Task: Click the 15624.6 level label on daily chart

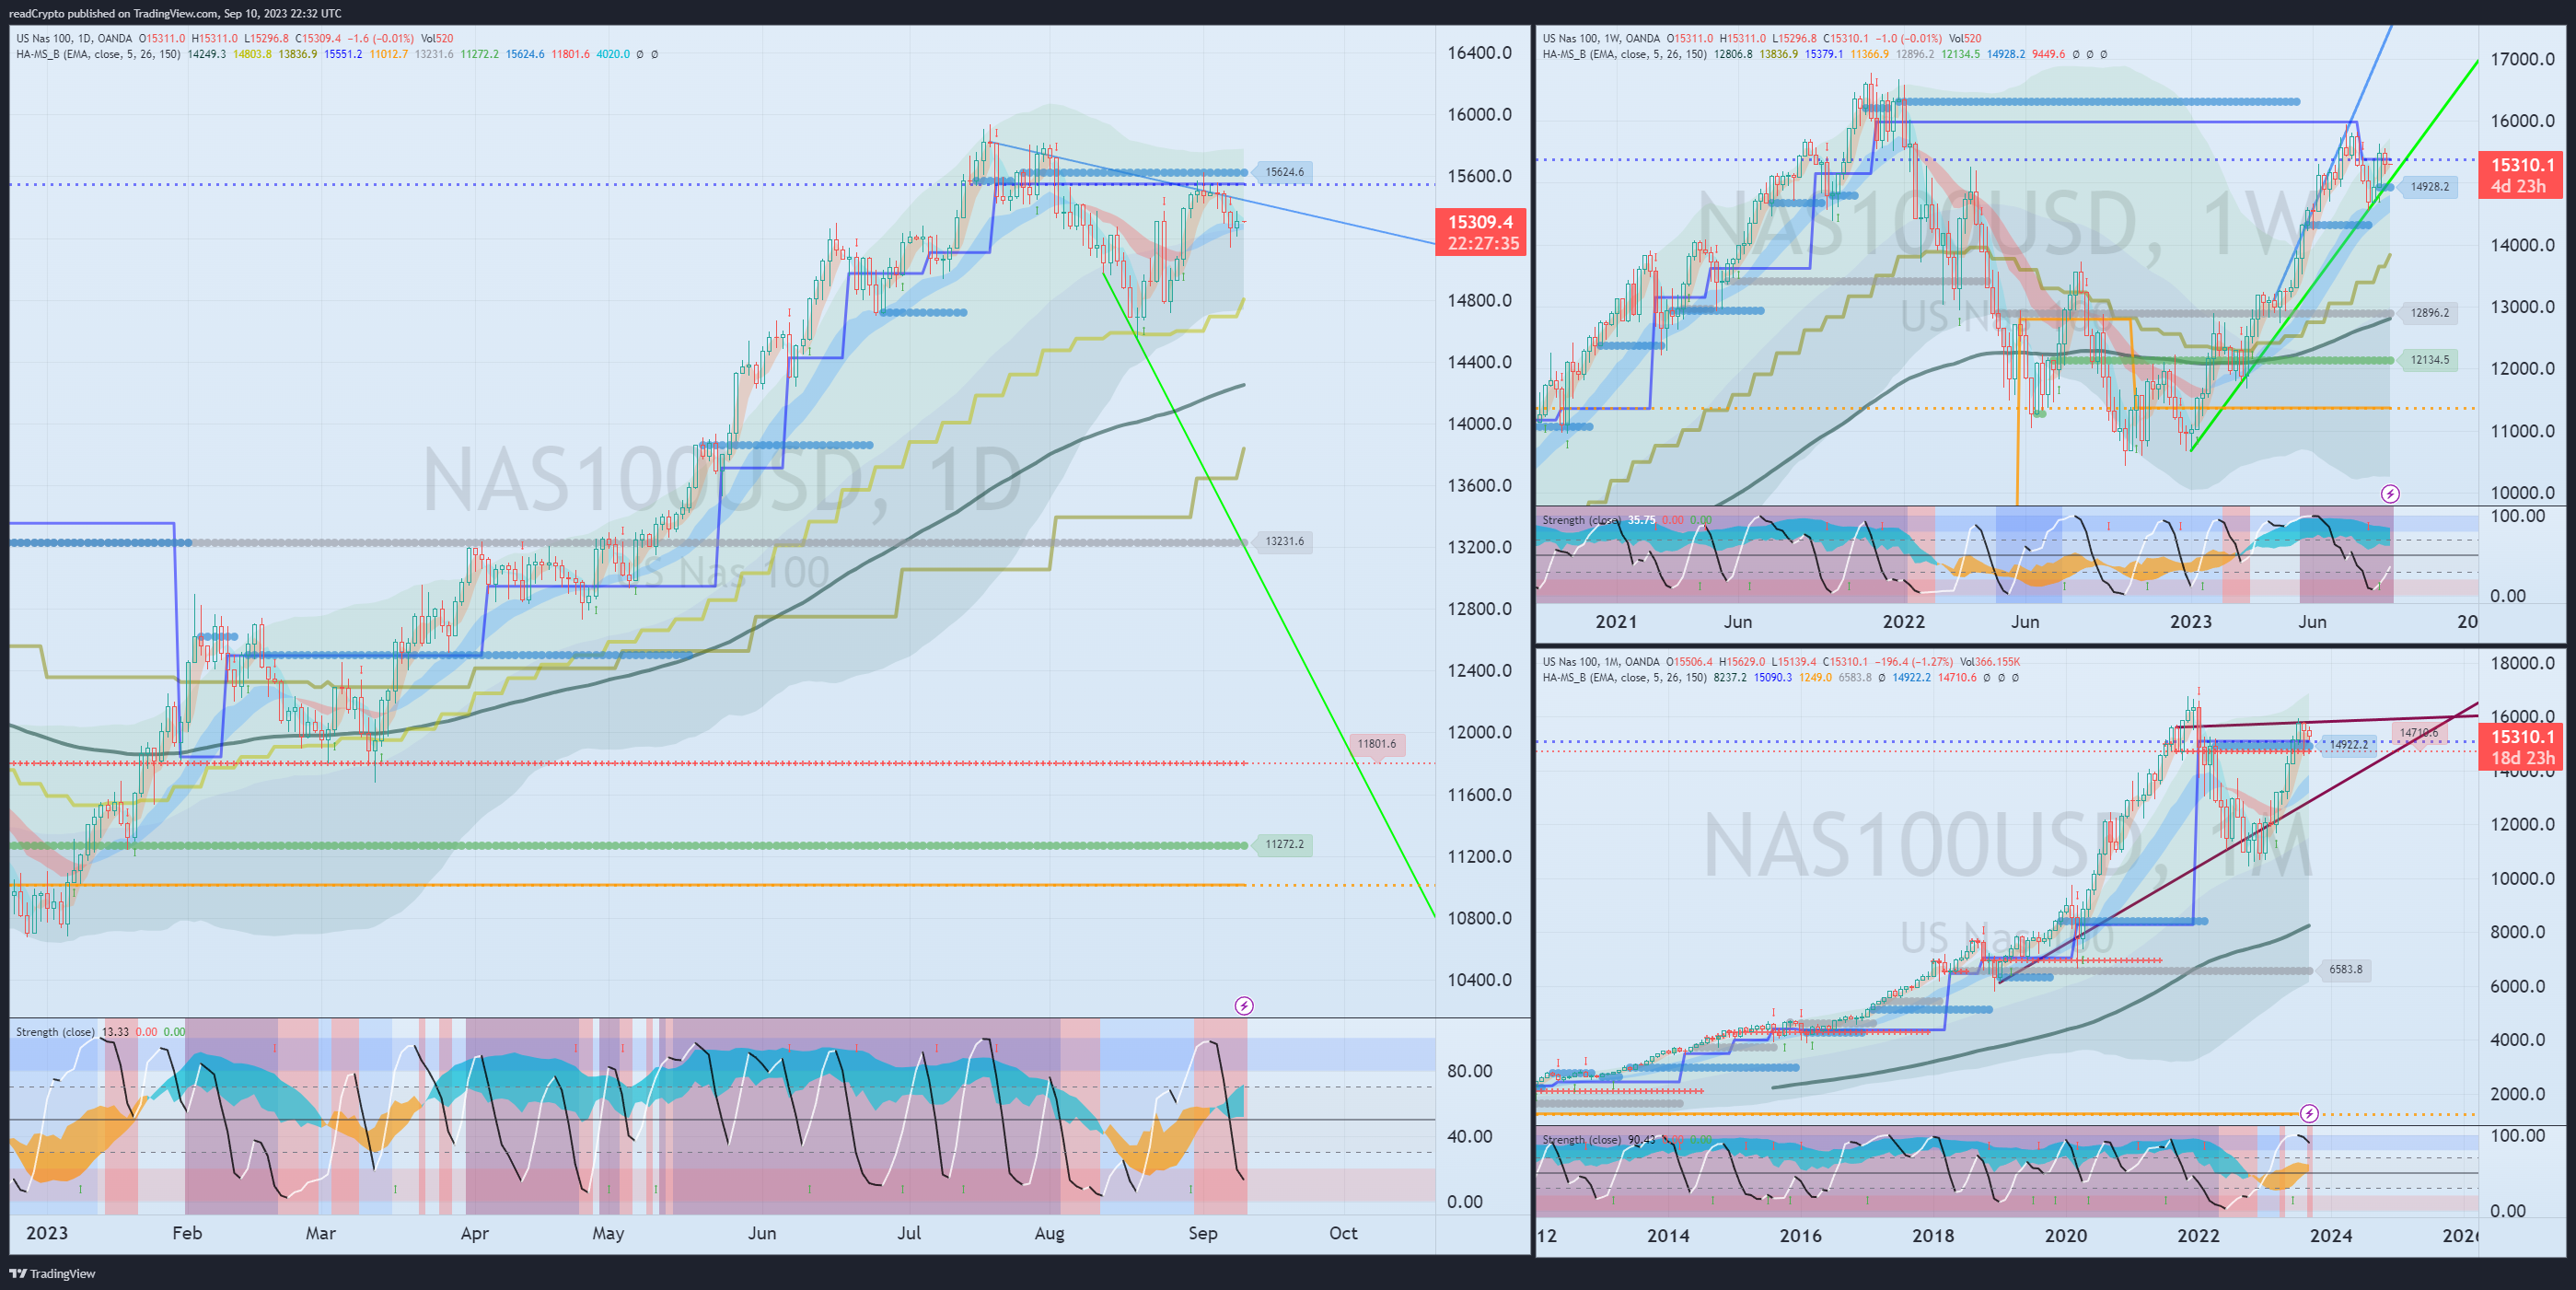Action: [1283, 172]
